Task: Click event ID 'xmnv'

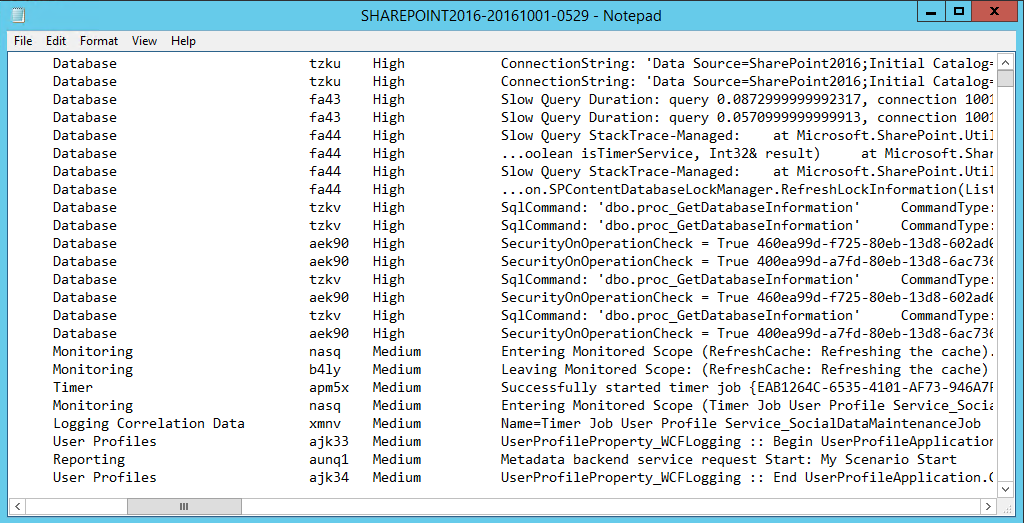Action: (325, 423)
